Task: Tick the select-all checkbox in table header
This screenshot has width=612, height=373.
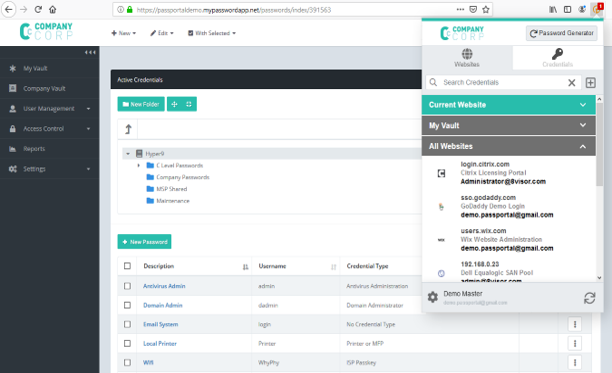Action: tap(127, 266)
